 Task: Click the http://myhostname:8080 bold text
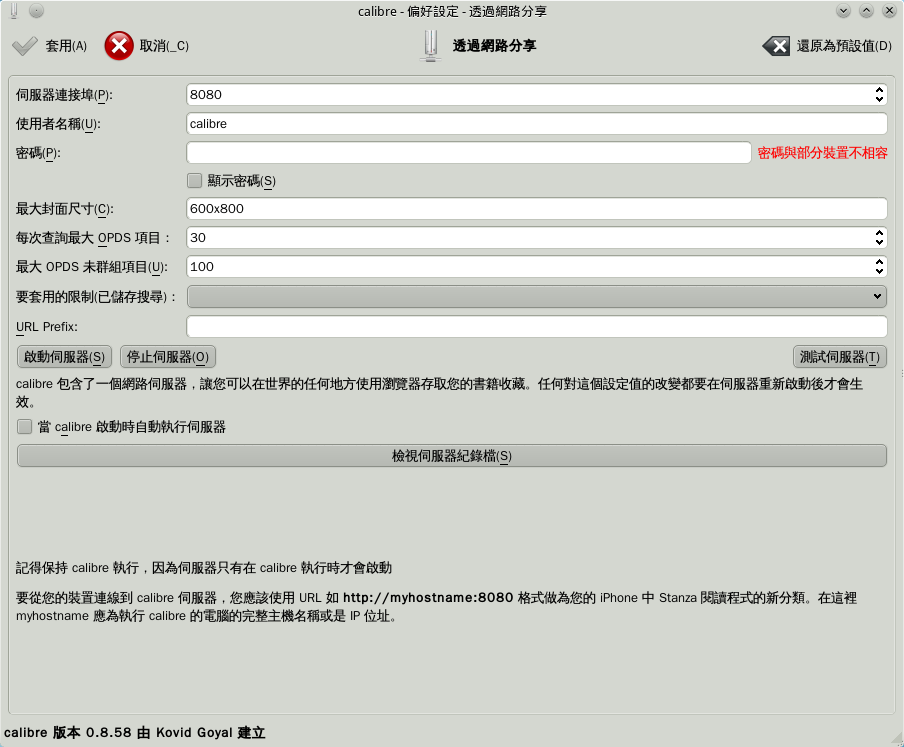click(x=428, y=598)
